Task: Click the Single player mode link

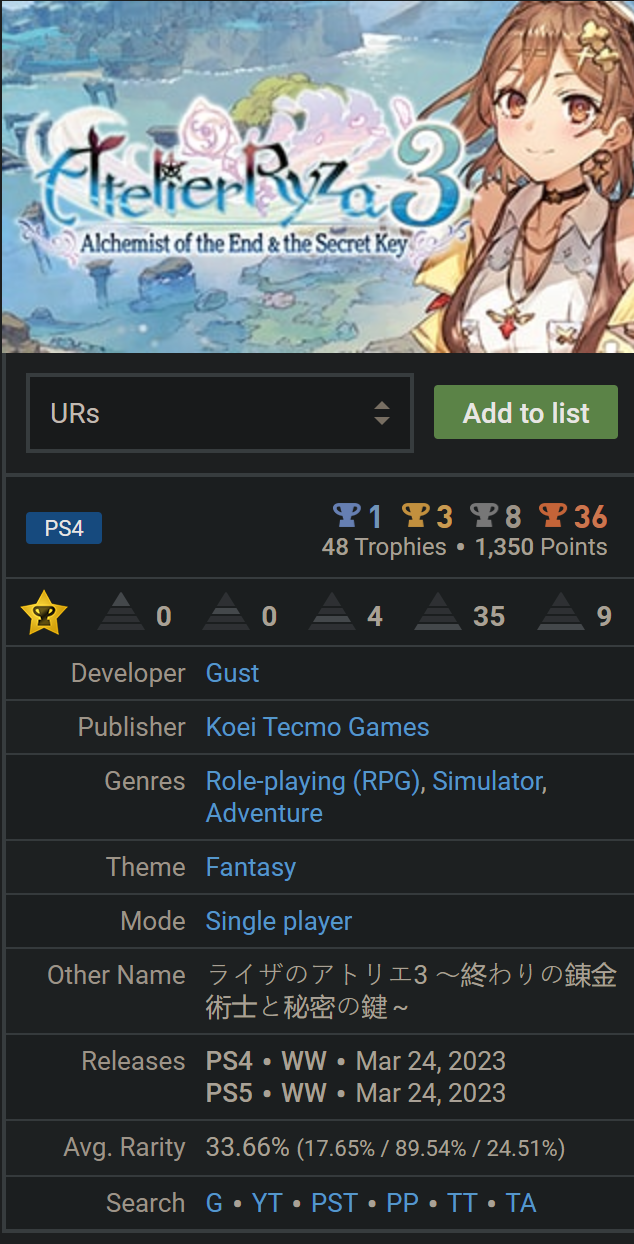Action: [278, 921]
